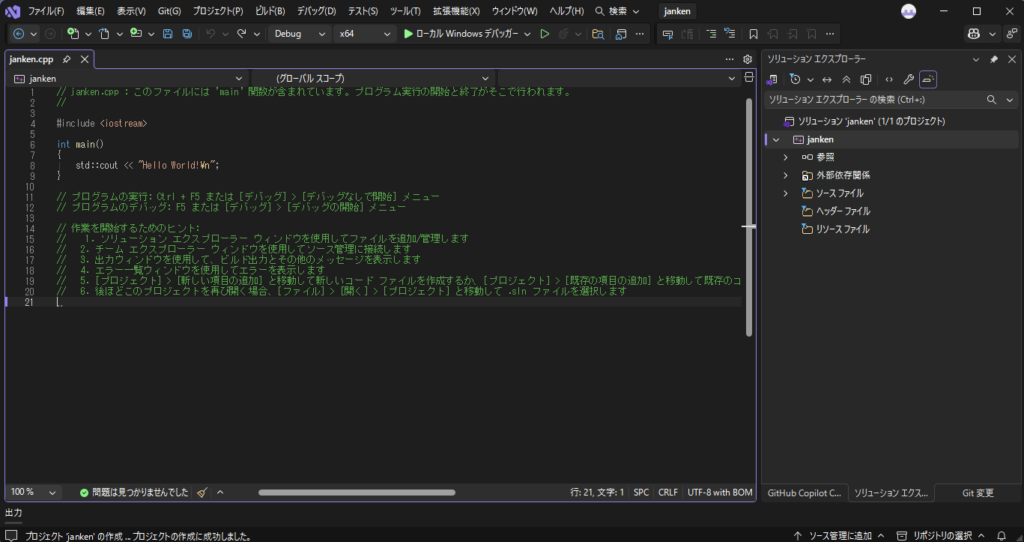Switch views icon in Solution Explorer toolbar

click(x=773, y=80)
